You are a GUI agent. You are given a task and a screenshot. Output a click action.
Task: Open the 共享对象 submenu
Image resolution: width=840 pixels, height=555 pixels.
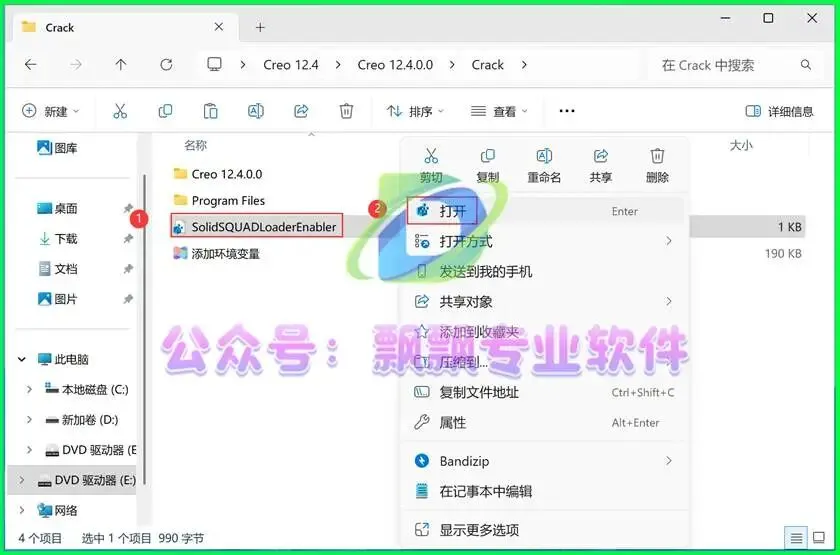544,302
